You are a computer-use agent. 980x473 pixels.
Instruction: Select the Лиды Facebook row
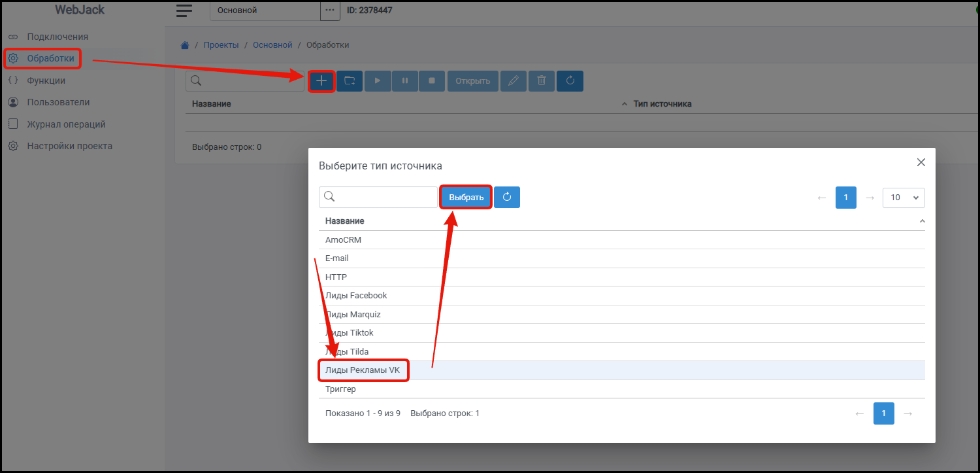622,296
